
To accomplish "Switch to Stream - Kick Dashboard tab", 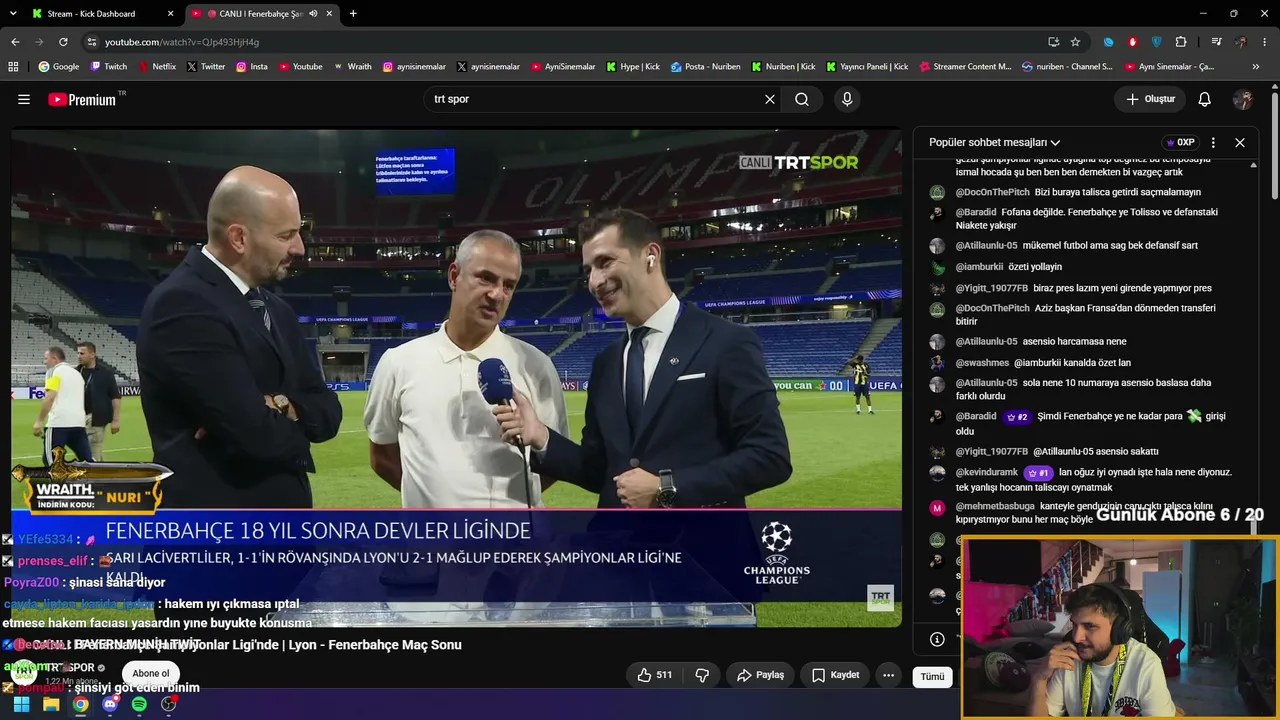I will [x=103, y=14].
